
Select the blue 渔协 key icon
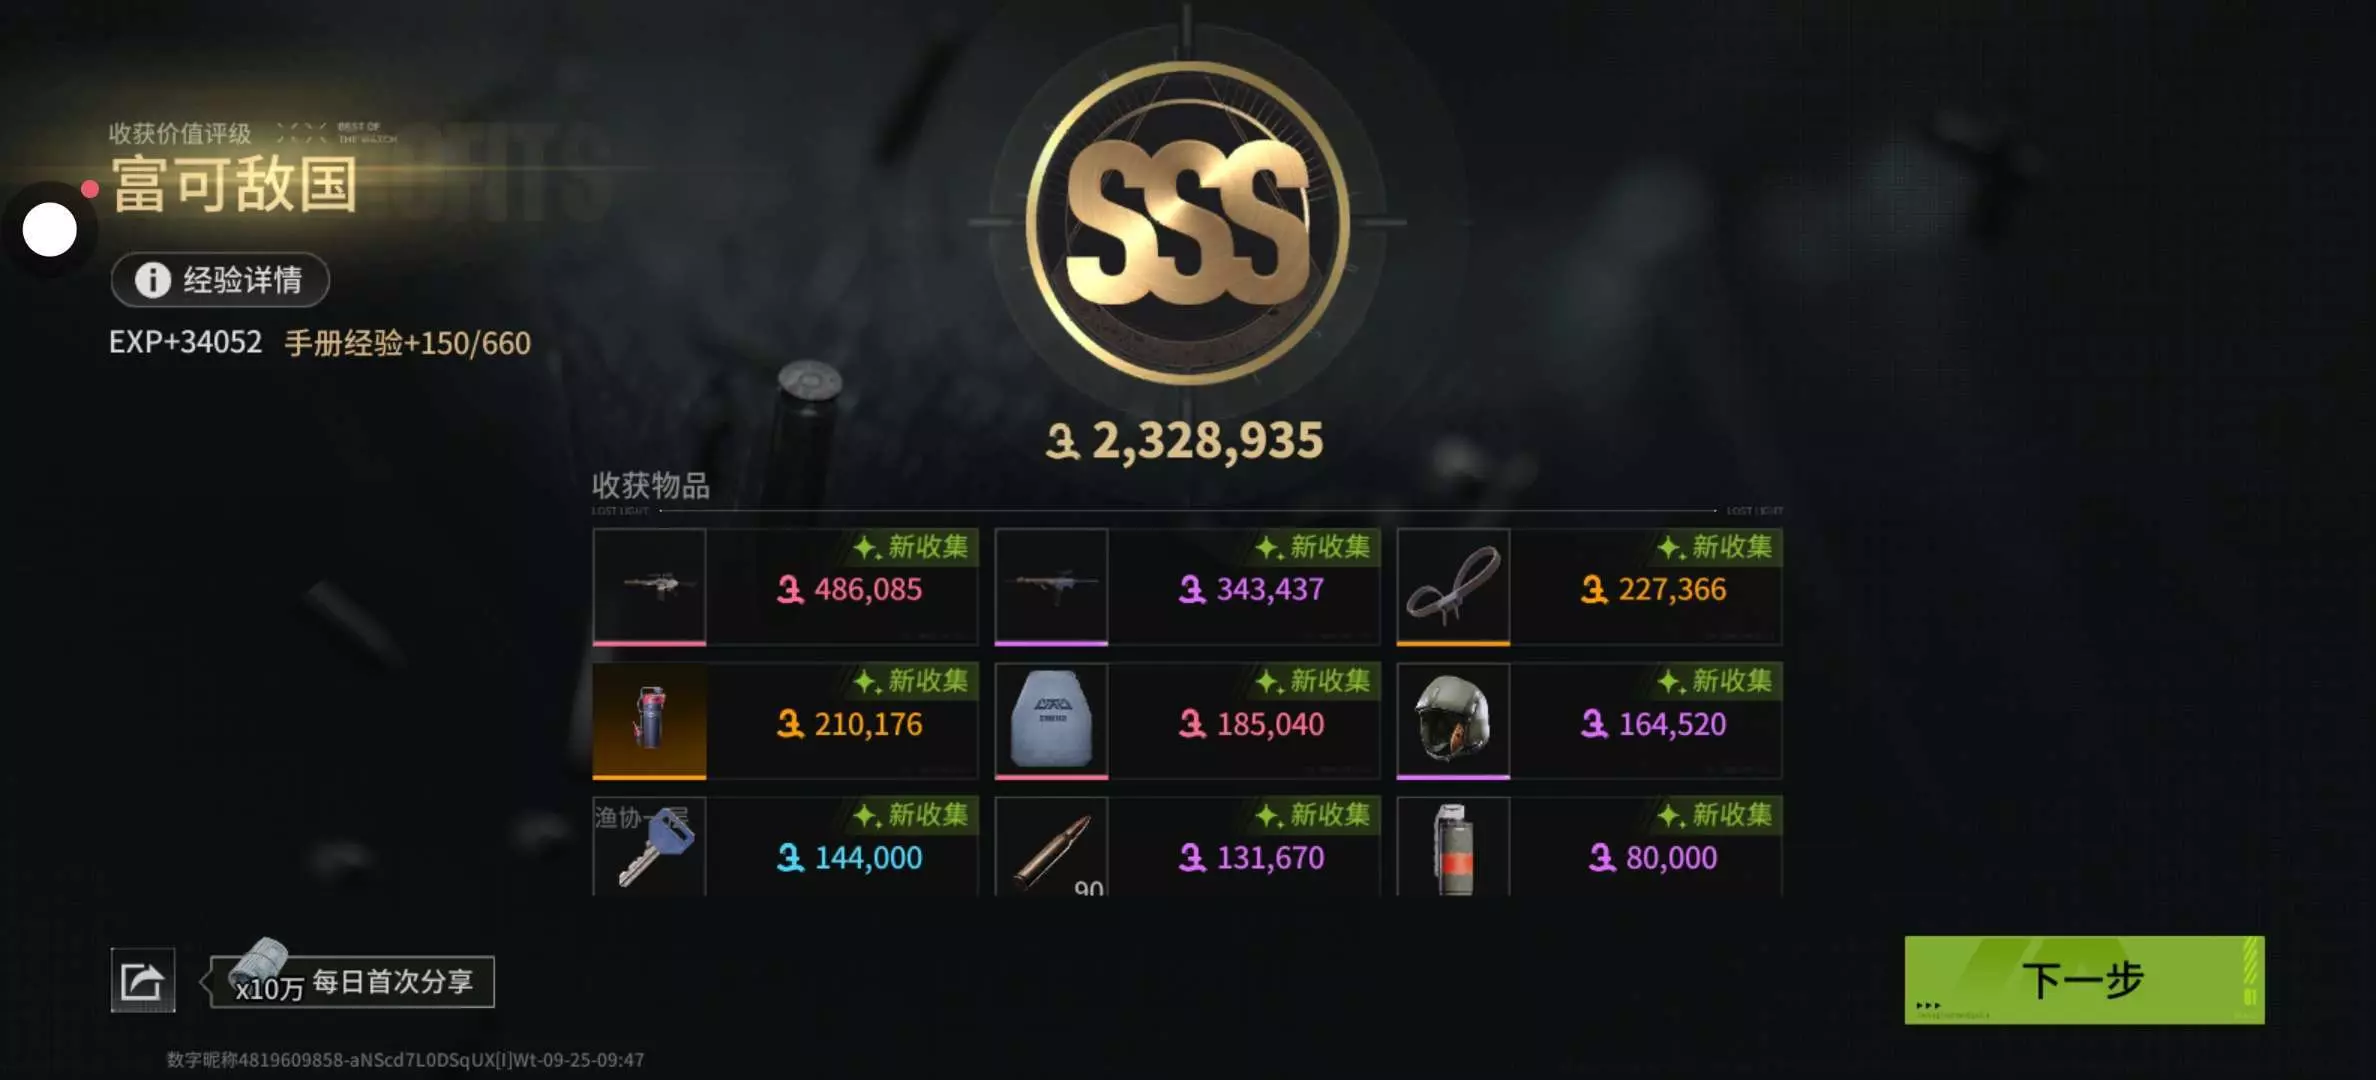coord(649,846)
